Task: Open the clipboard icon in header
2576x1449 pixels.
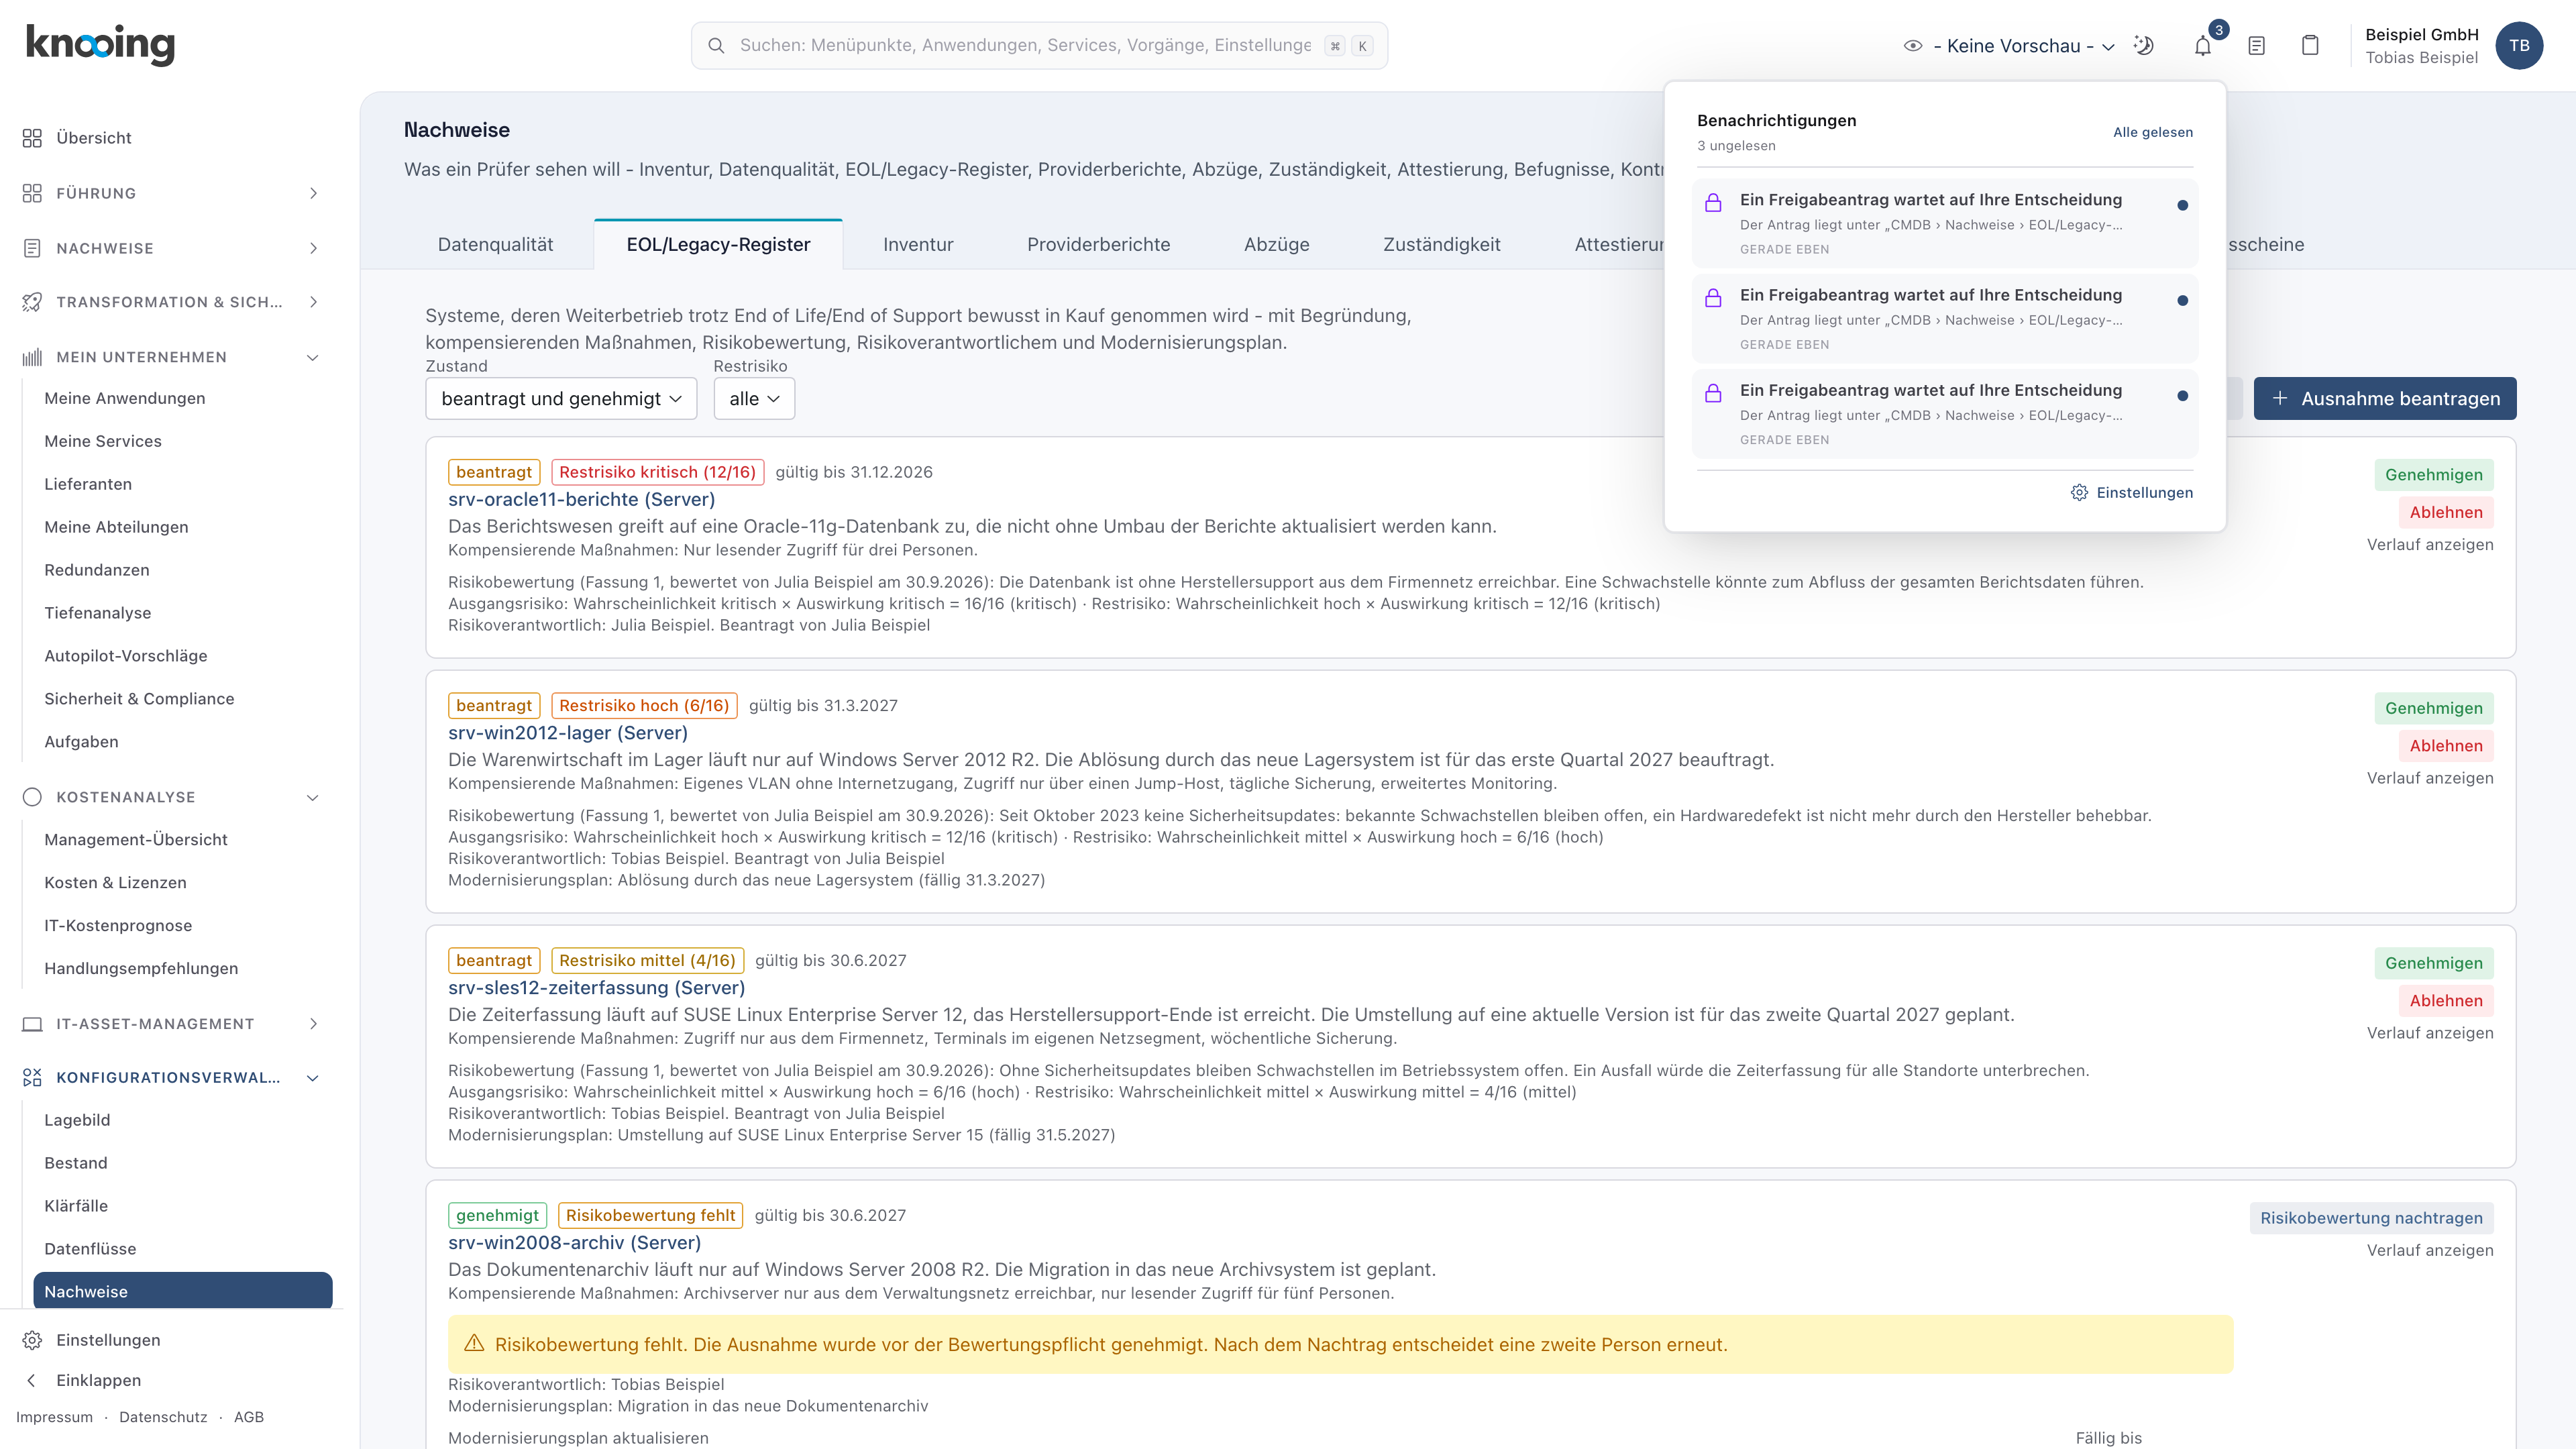Action: point(2310,46)
